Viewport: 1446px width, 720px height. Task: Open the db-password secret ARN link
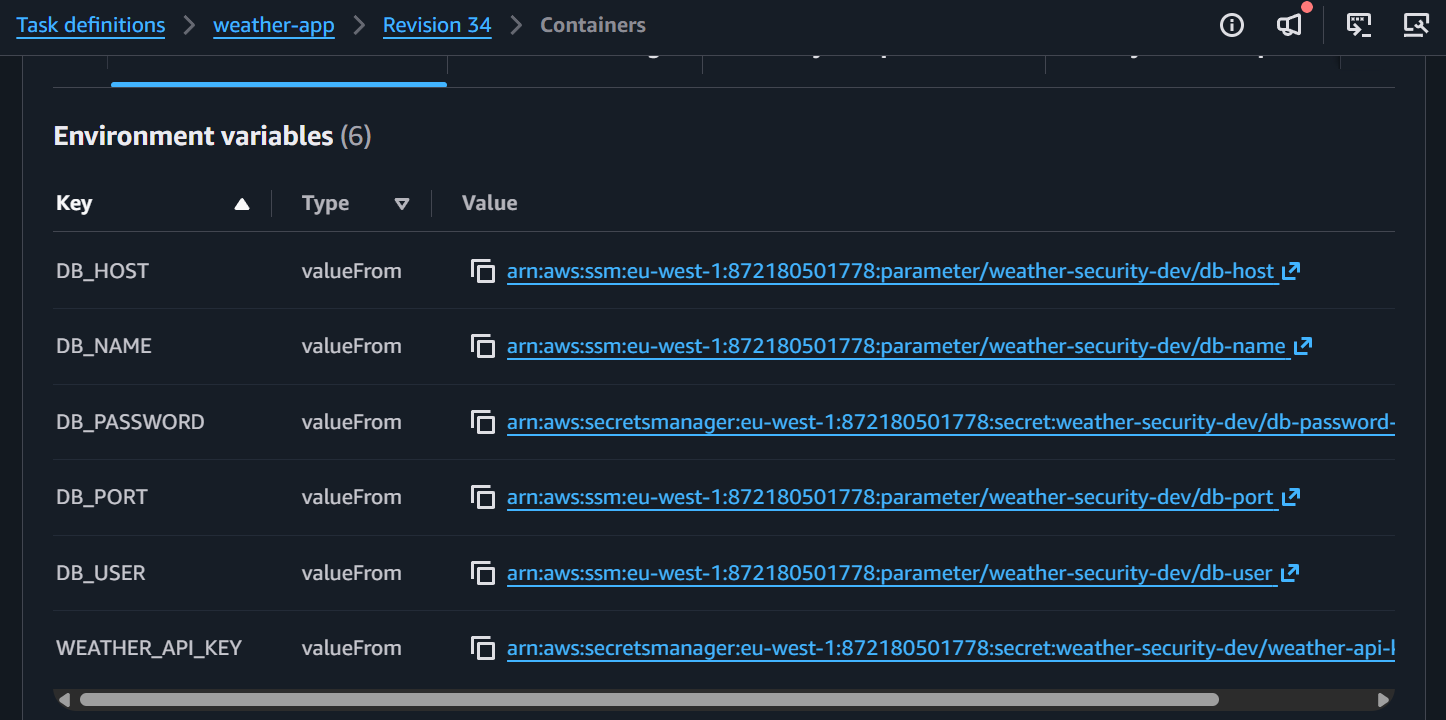[951, 422]
